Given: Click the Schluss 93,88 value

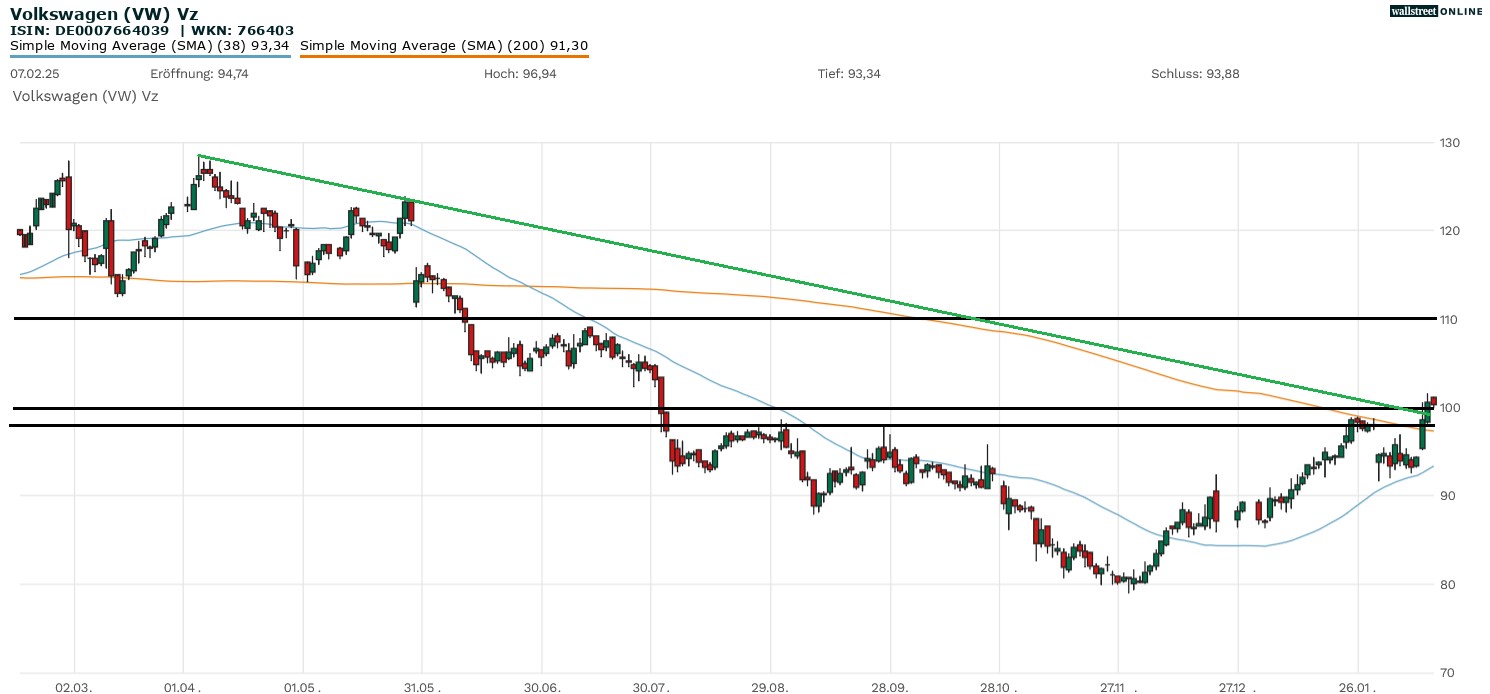Looking at the screenshot, I should [1195, 74].
